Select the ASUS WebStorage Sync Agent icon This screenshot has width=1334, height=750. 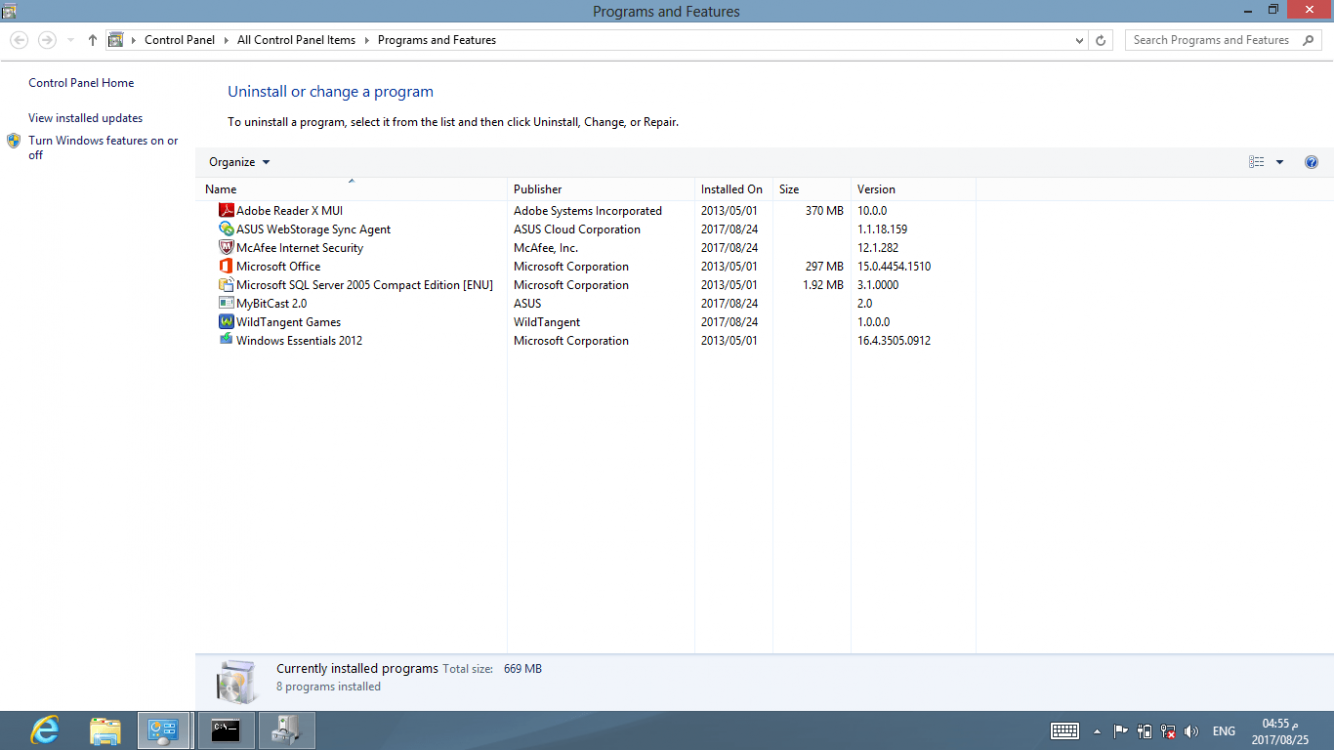coord(226,229)
